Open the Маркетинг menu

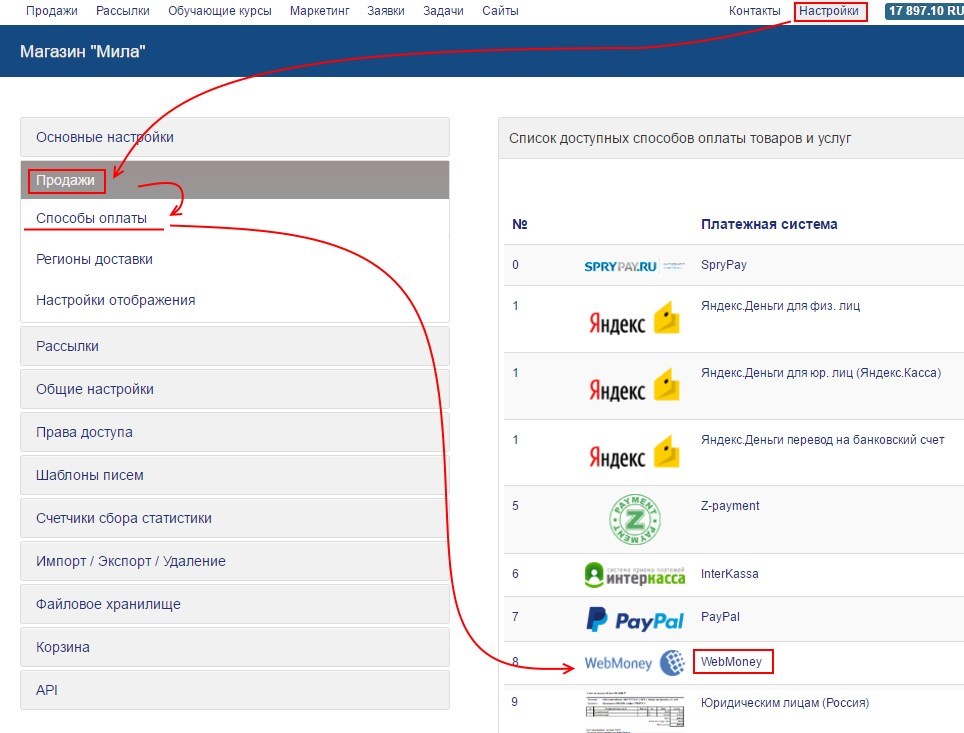pyautogui.click(x=320, y=11)
